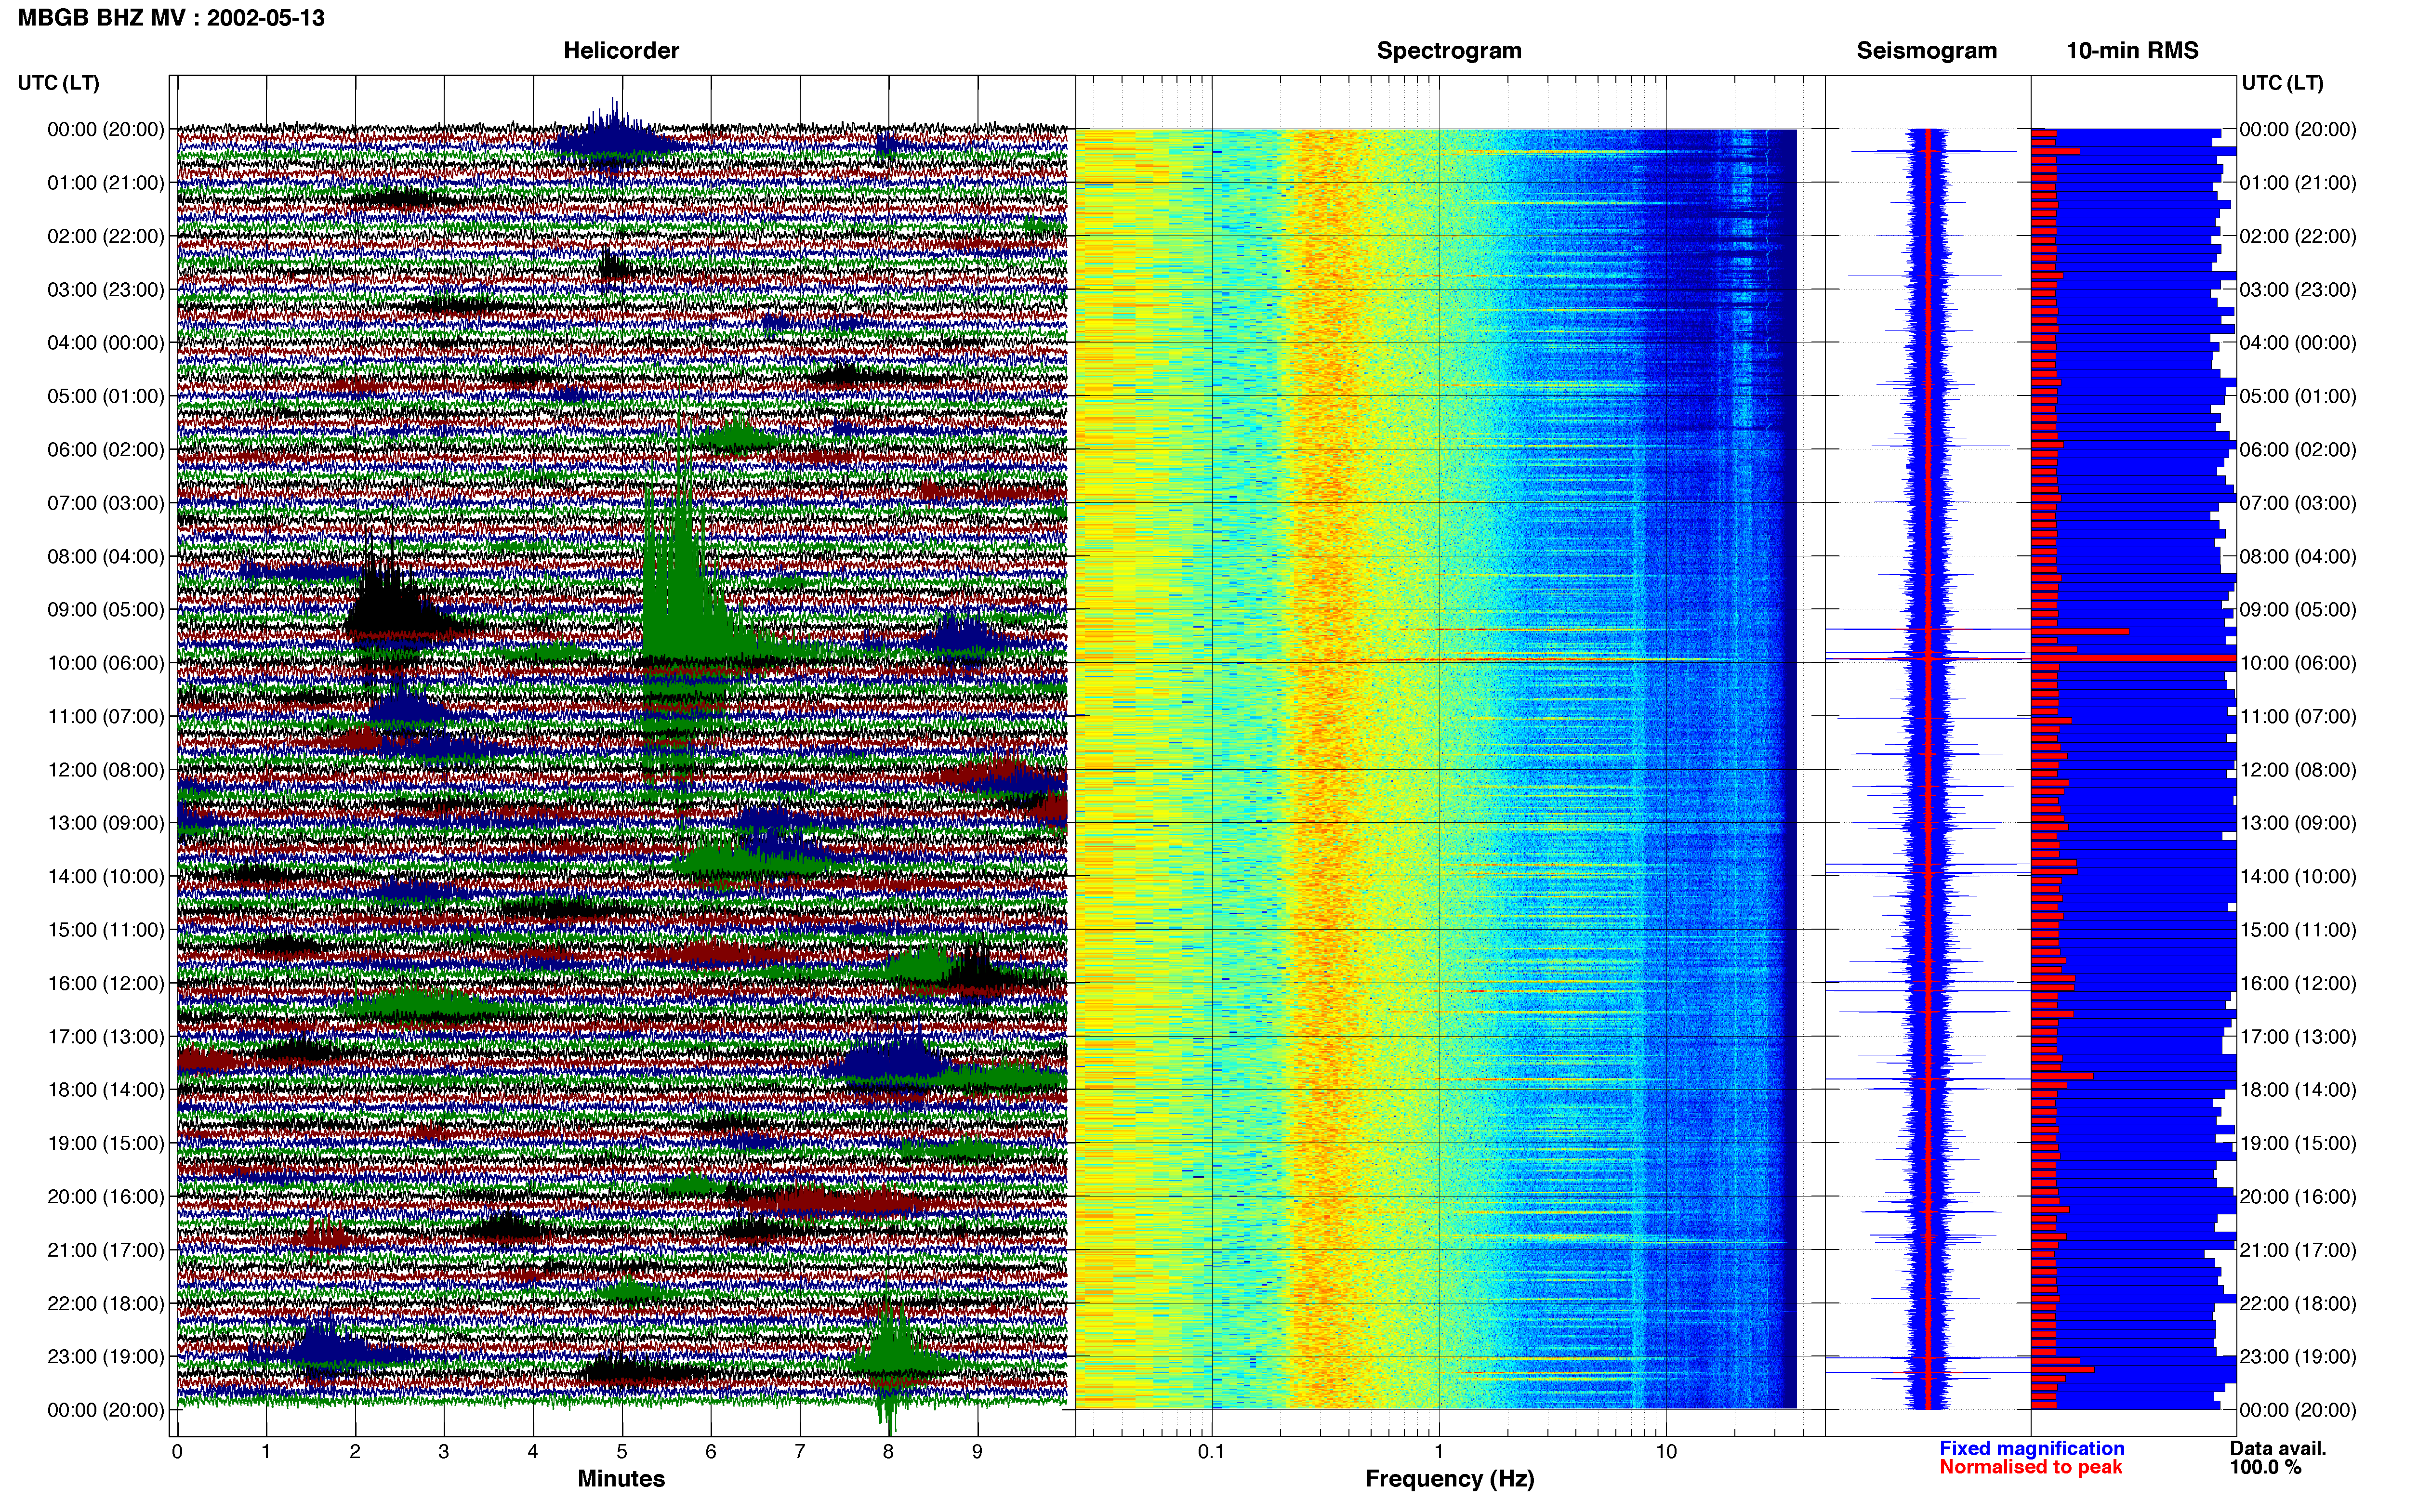Click the left '18:00 (14:00)' time label
Viewport: 2418px width, 1512px height.
(106, 1090)
